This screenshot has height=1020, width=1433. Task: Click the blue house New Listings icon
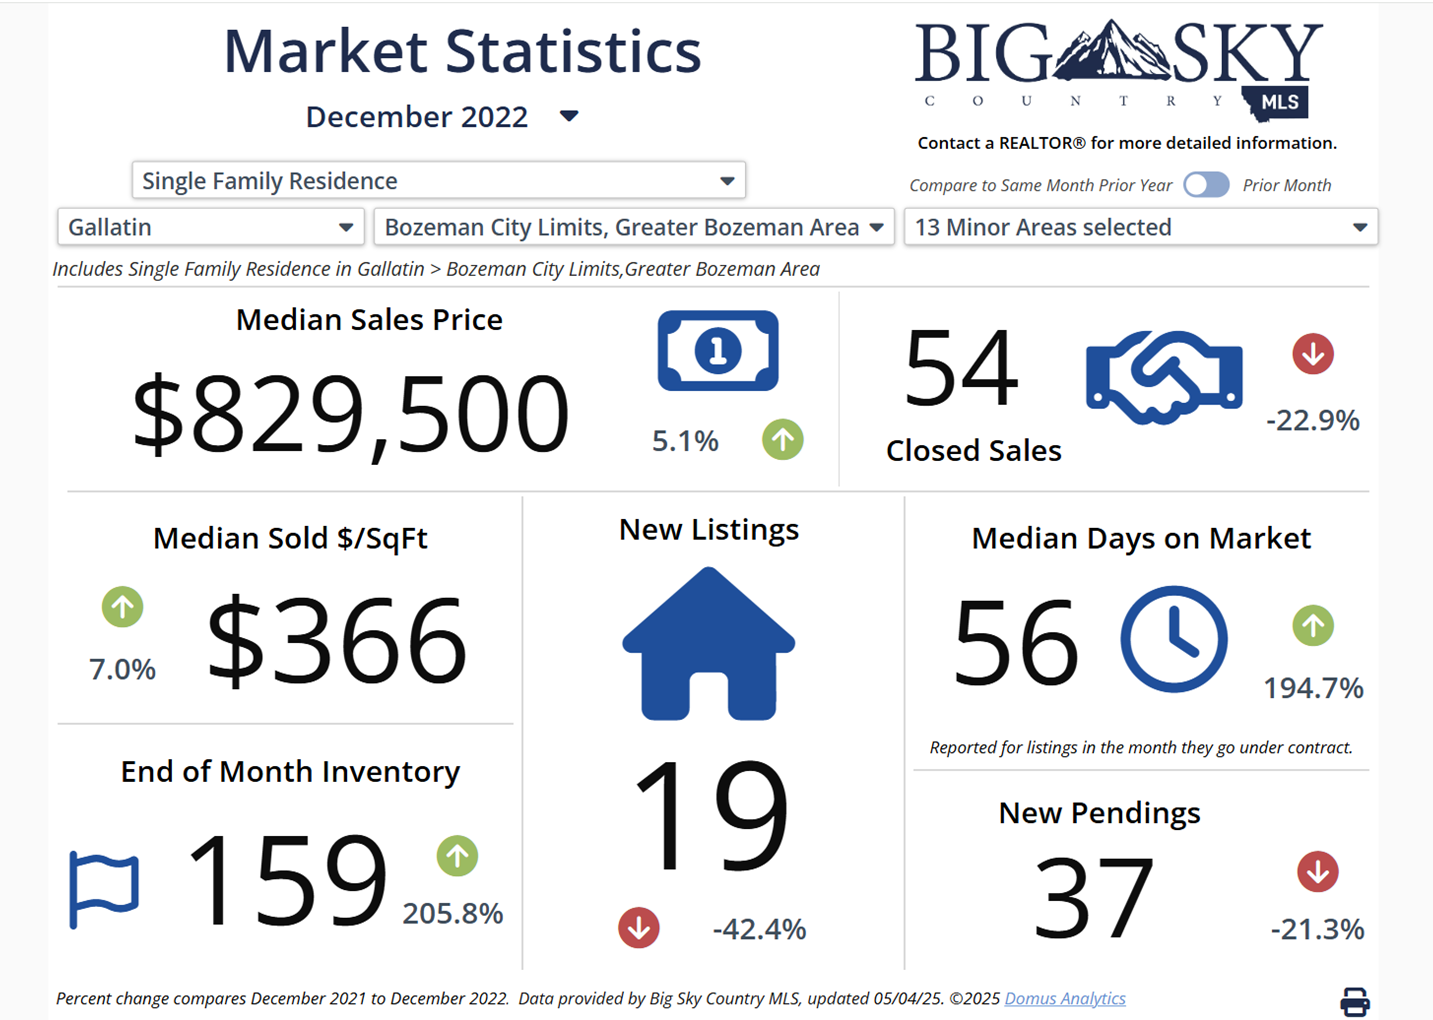point(708,644)
